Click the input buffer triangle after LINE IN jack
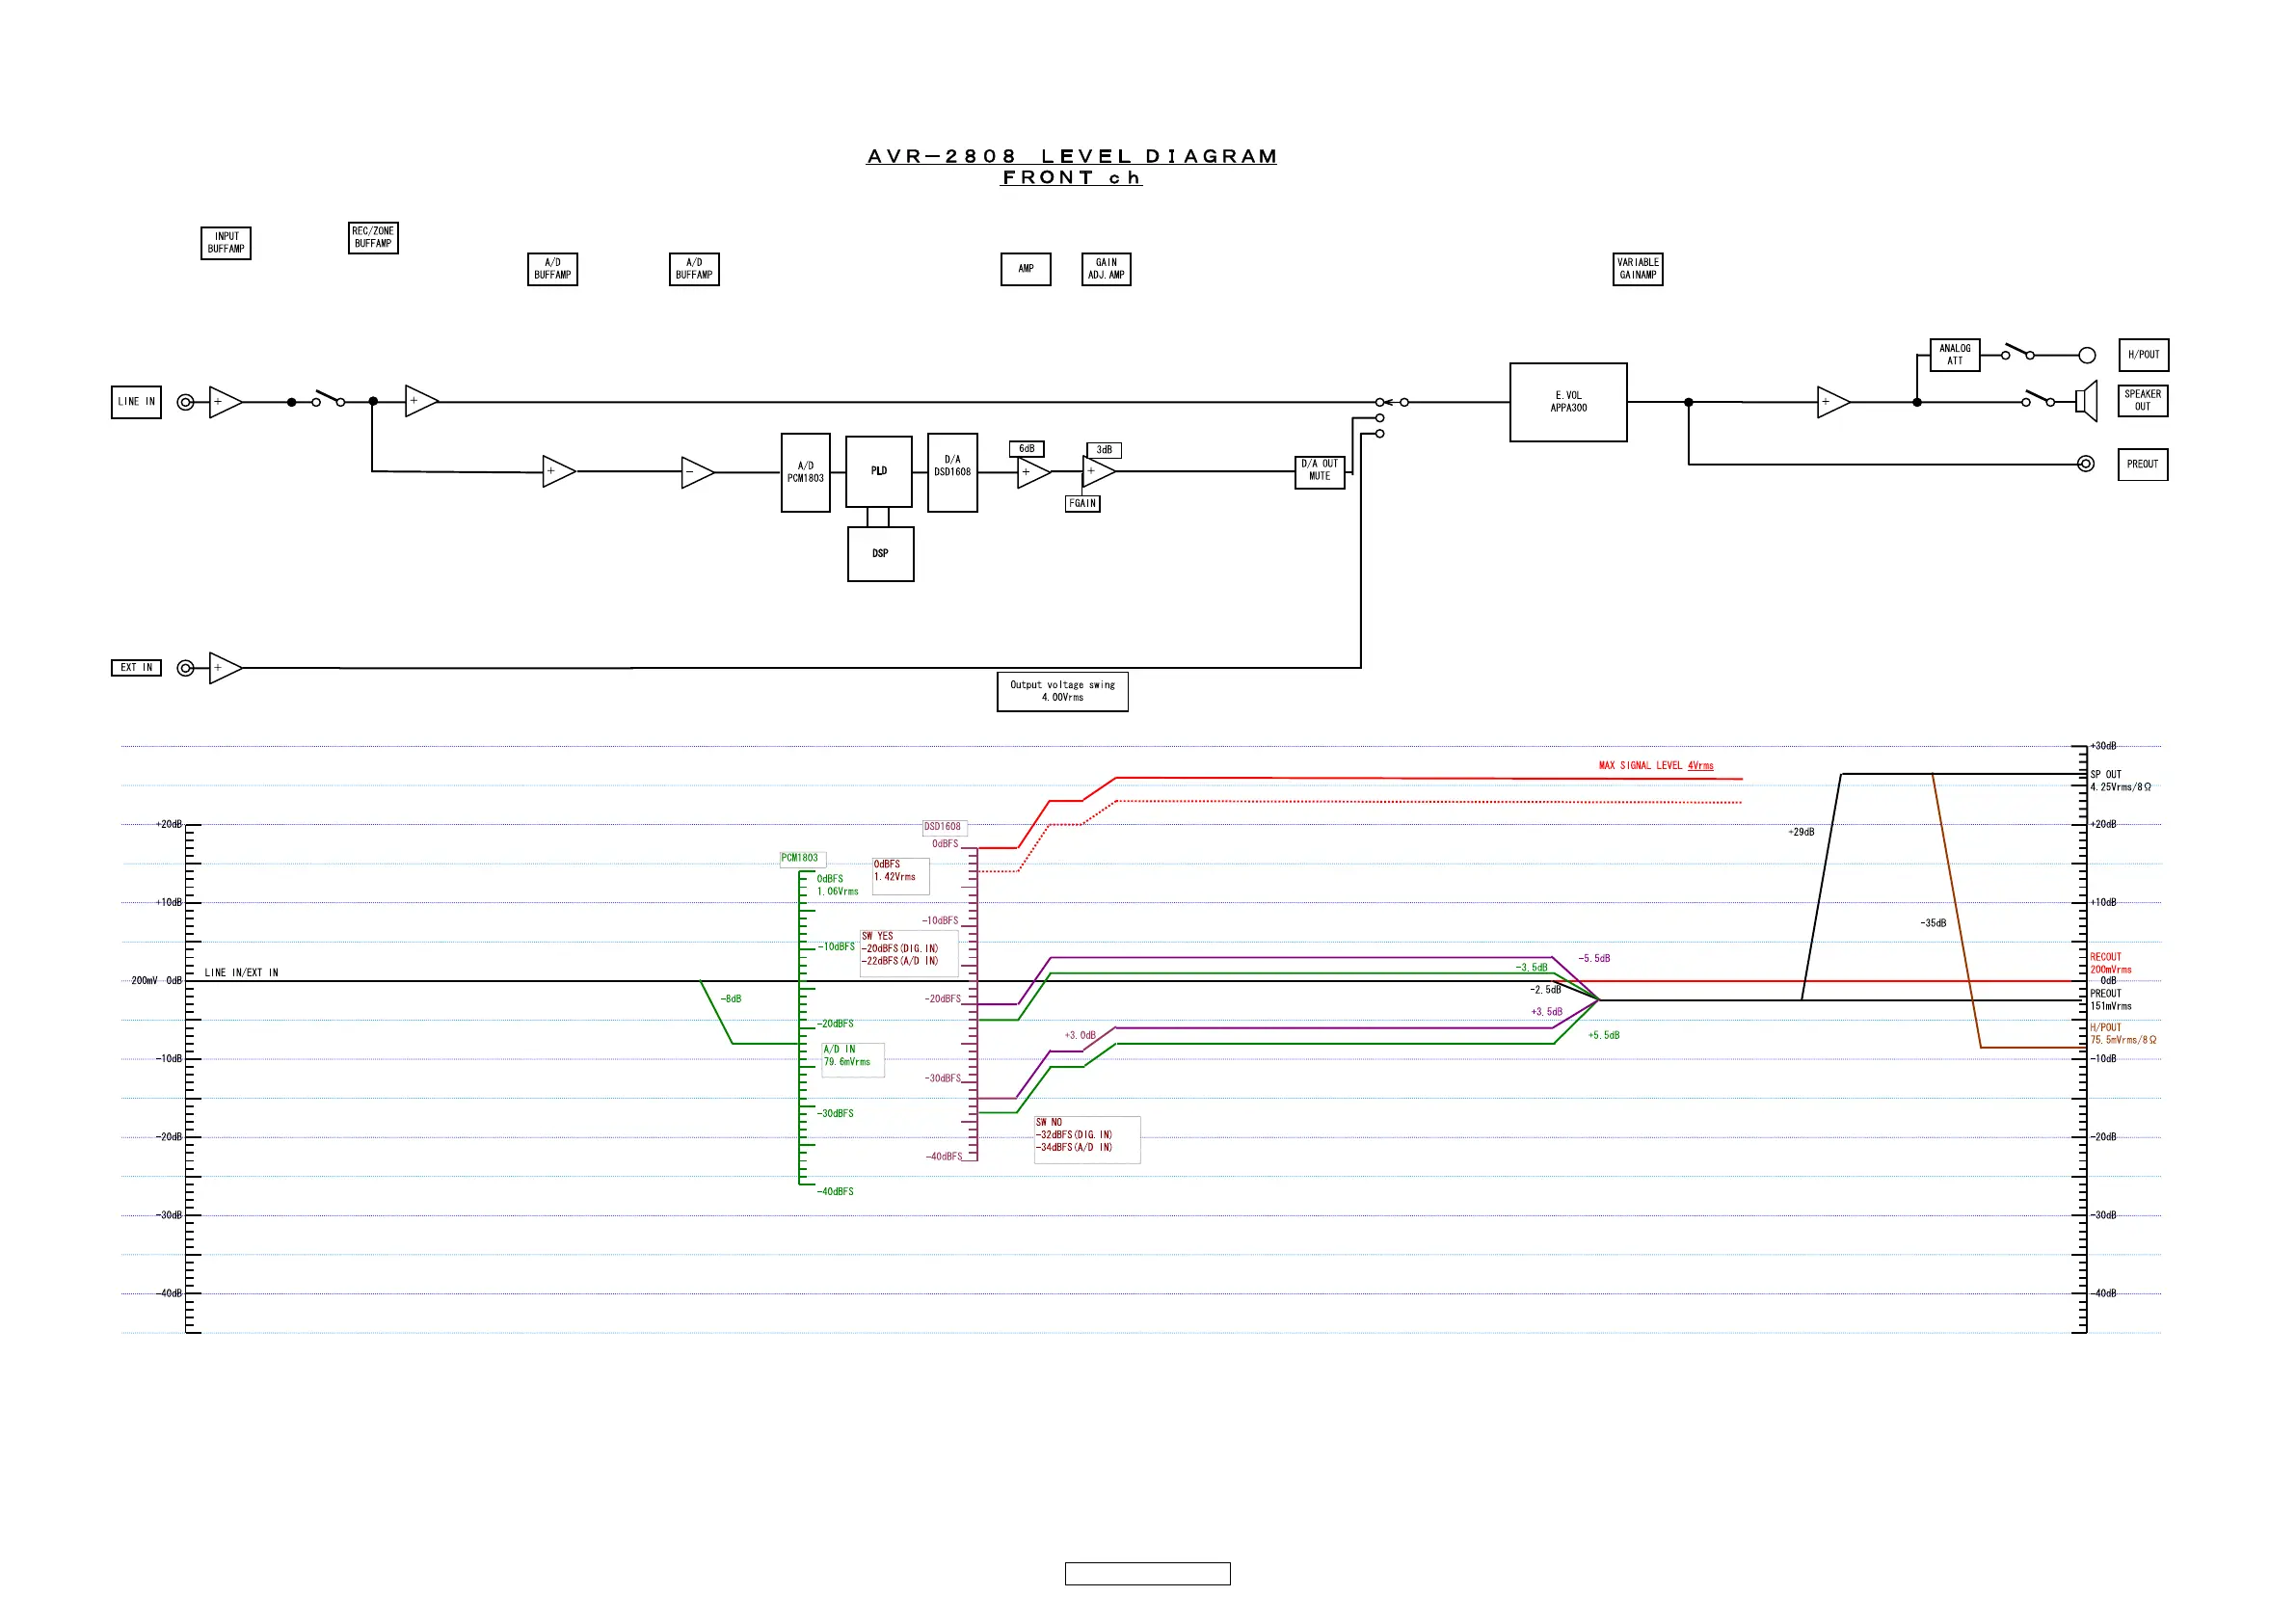This screenshot has height=1623, width=2296. click(x=225, y=402)
